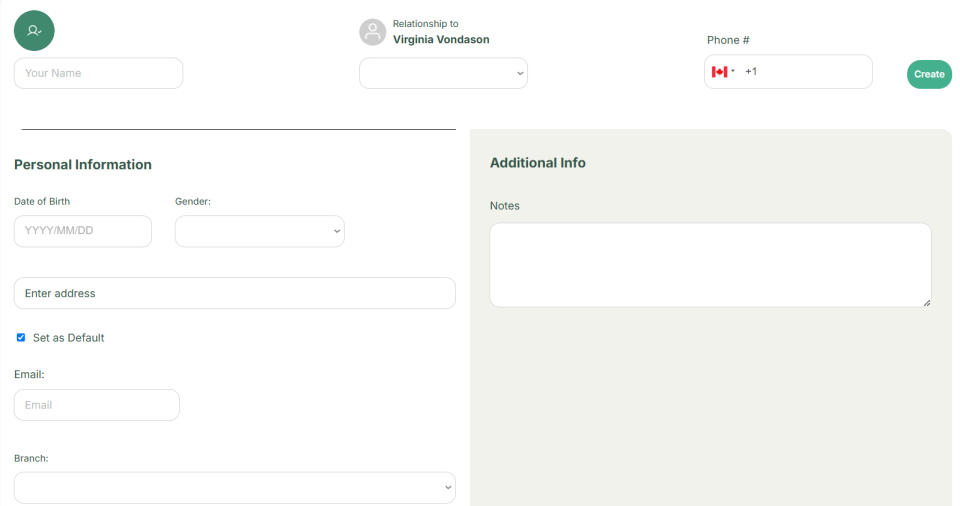The height and width of the screenshot is (506, 960).
Task: Click the Personal Information heading
Action: 83,165
